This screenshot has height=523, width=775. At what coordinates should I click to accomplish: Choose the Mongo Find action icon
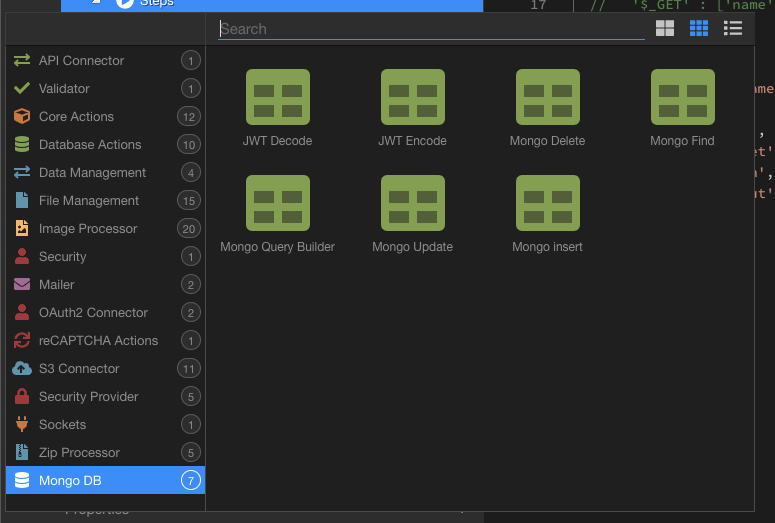tap(683, 97)
